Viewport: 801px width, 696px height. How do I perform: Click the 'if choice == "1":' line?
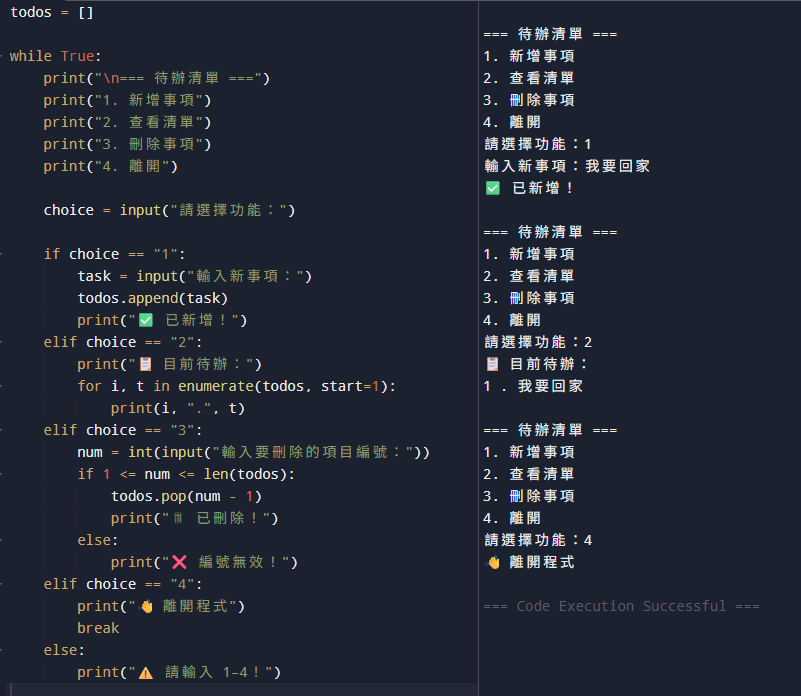pos(114,254)
